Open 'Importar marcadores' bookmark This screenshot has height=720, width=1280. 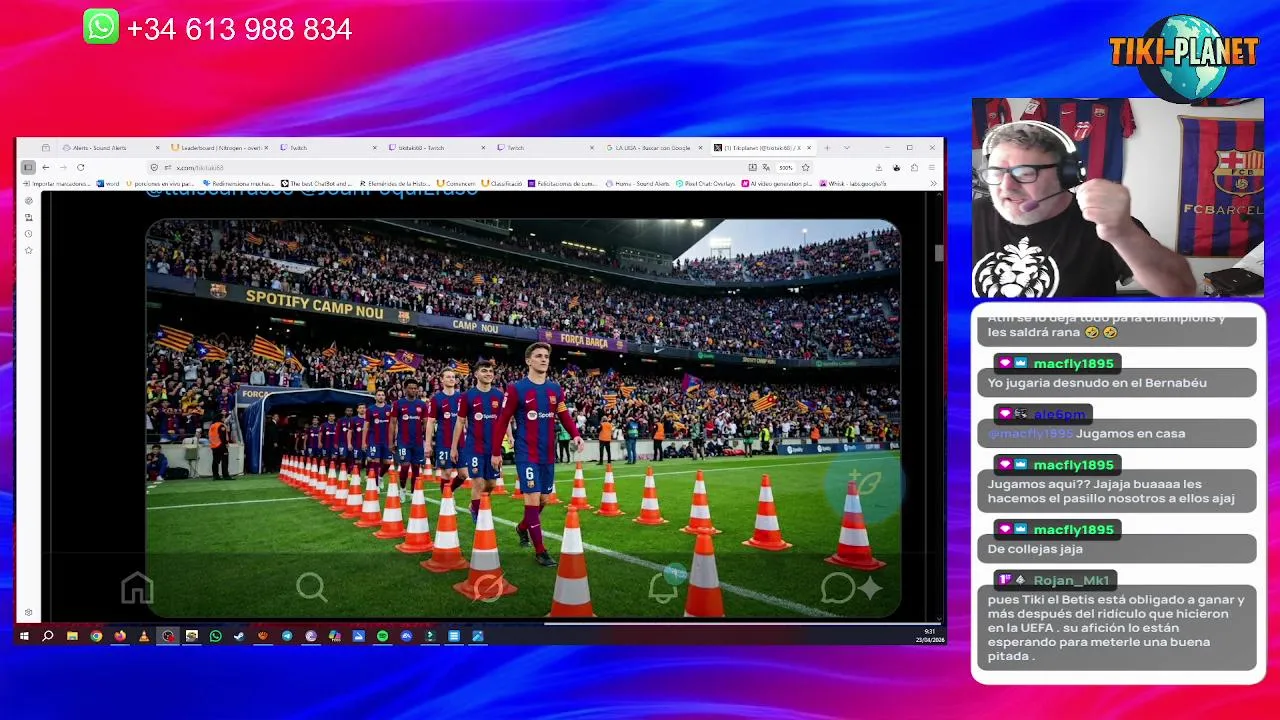pyautogui.click(x=56, y=184)
